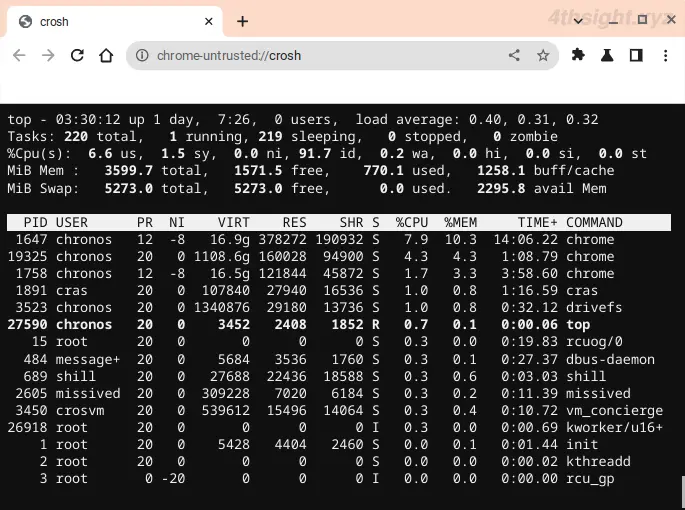Click the message+ user entry
Image resolution: width=685 pixels, height=510 pixels.
[88, 359]
